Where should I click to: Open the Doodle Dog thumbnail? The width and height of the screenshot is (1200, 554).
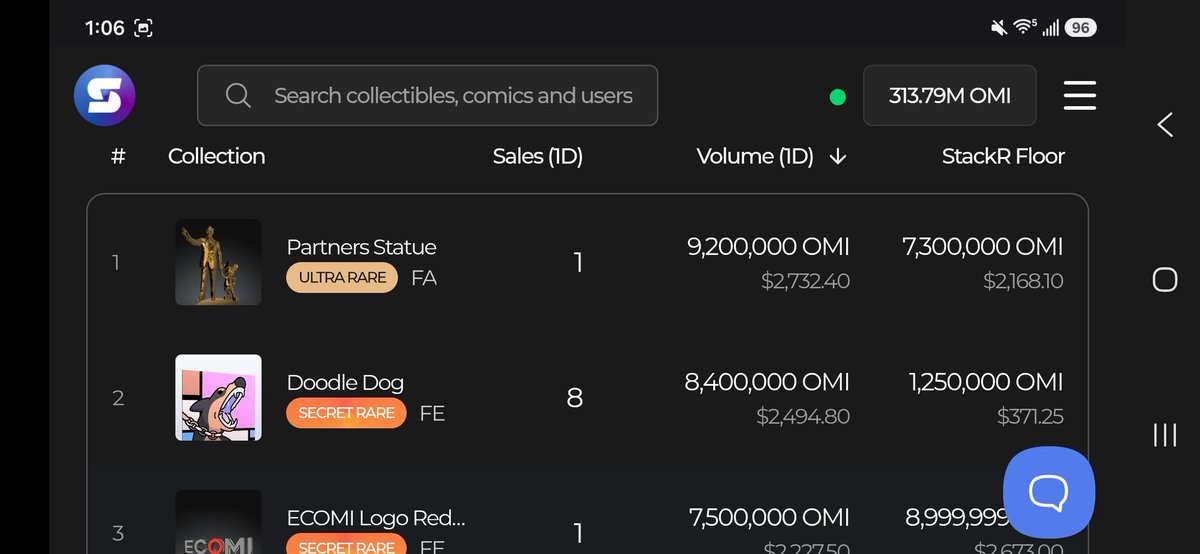[218, 397]
